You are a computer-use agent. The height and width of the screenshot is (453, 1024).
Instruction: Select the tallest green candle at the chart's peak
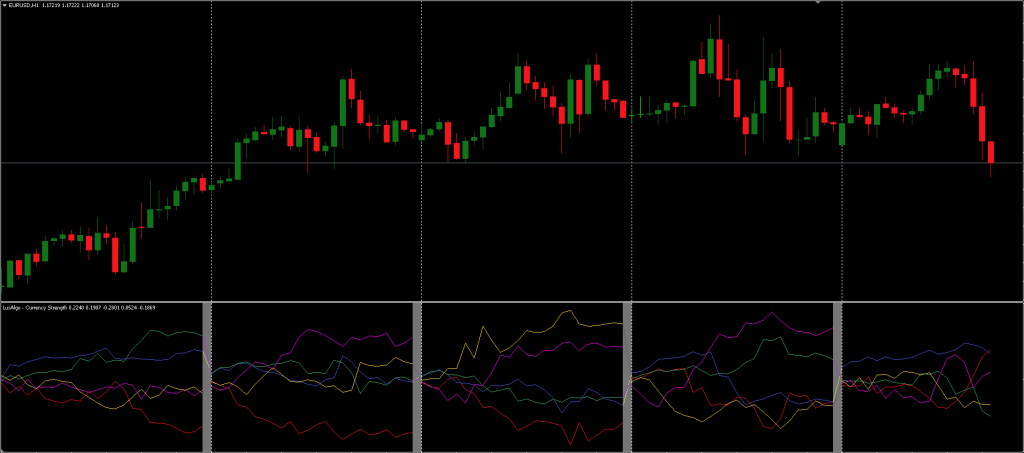(711, 56)
